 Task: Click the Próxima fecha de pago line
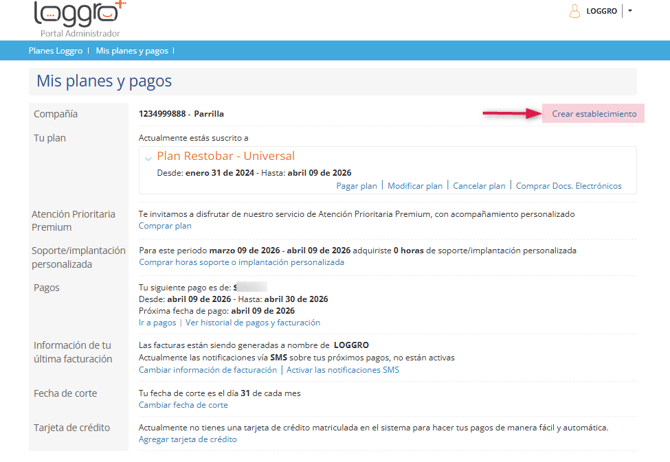[217, 311]
